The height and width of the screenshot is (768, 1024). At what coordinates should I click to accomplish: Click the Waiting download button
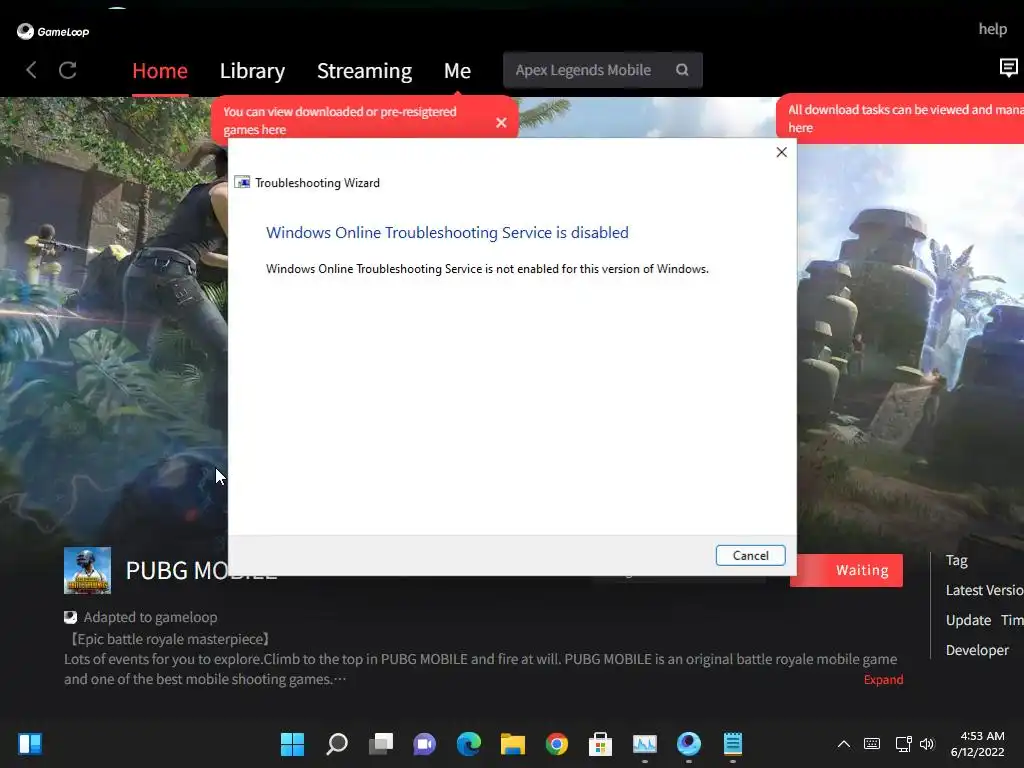click(x=846, y=570)
